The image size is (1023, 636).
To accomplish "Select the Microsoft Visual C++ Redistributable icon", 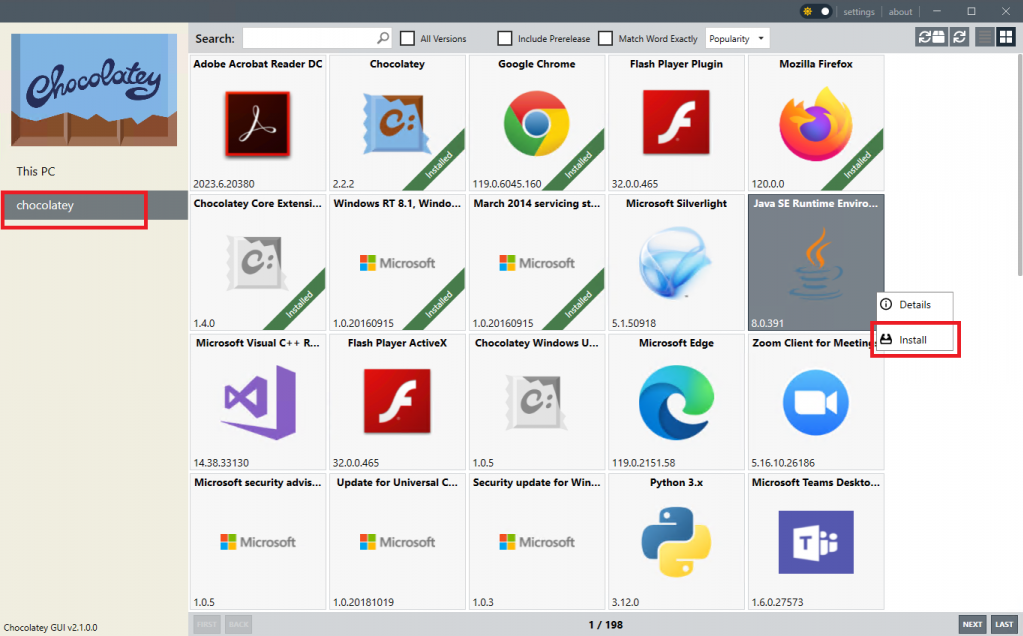I will click(259, 402).
